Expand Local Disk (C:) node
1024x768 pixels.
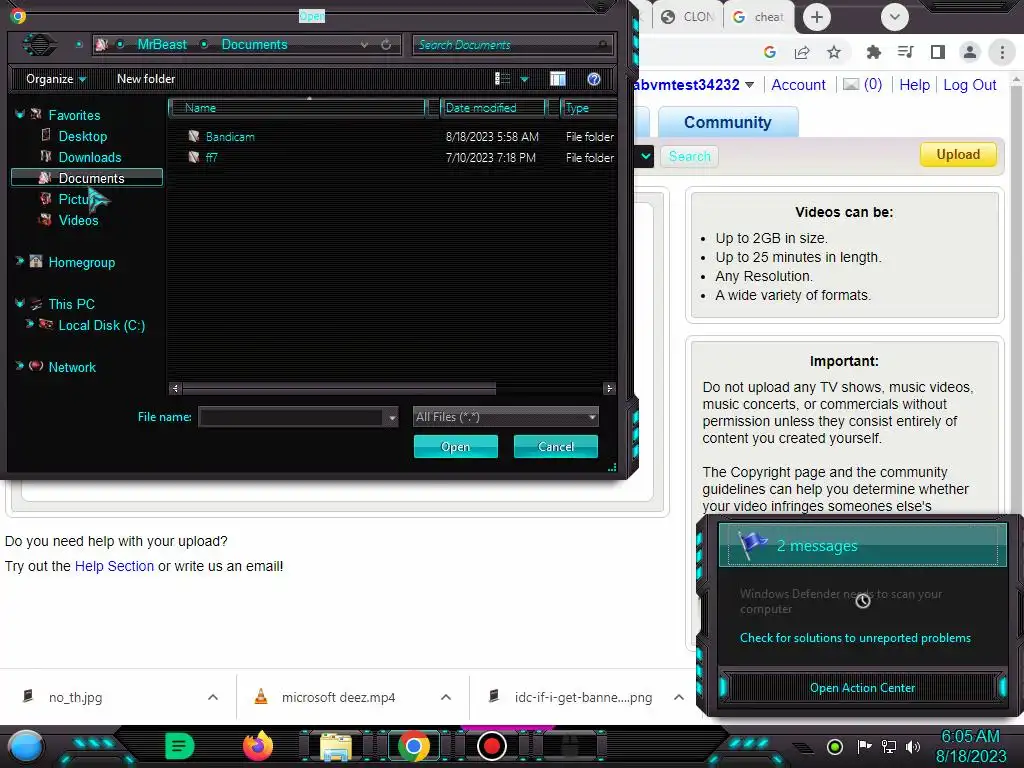[x=29, y=324]
